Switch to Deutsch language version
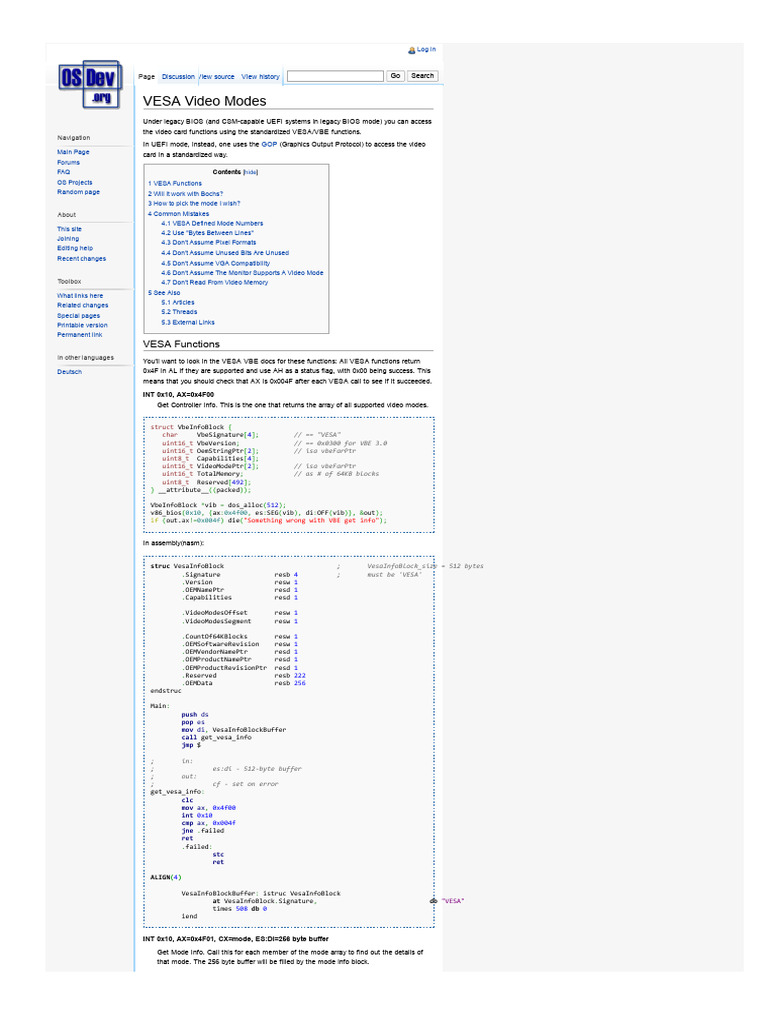 pyautogui.click(x=69, y=372)
